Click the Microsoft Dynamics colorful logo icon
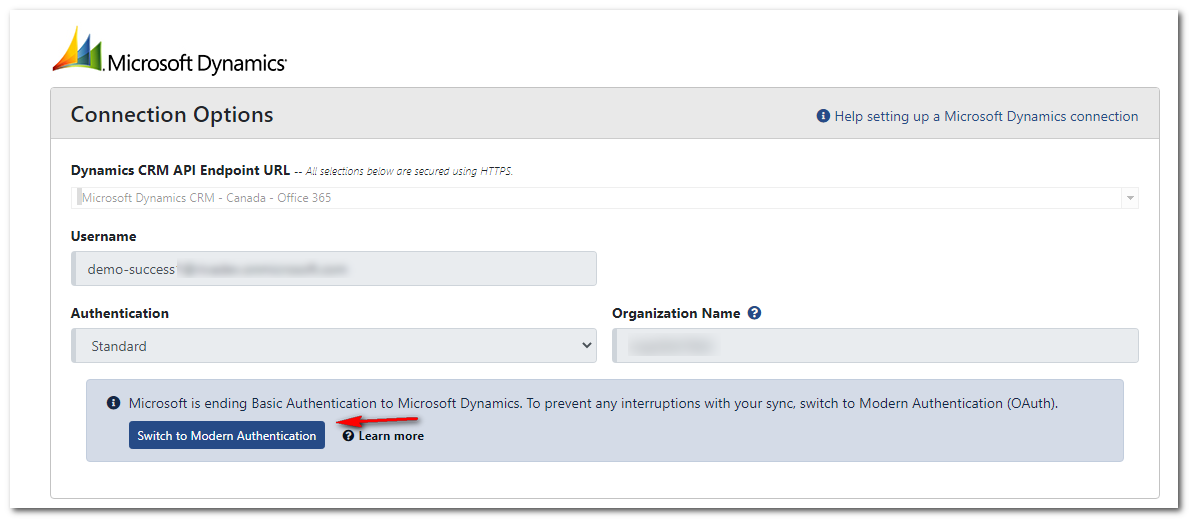Viewport: 1189px width, 519px height. tap(78, 50)
